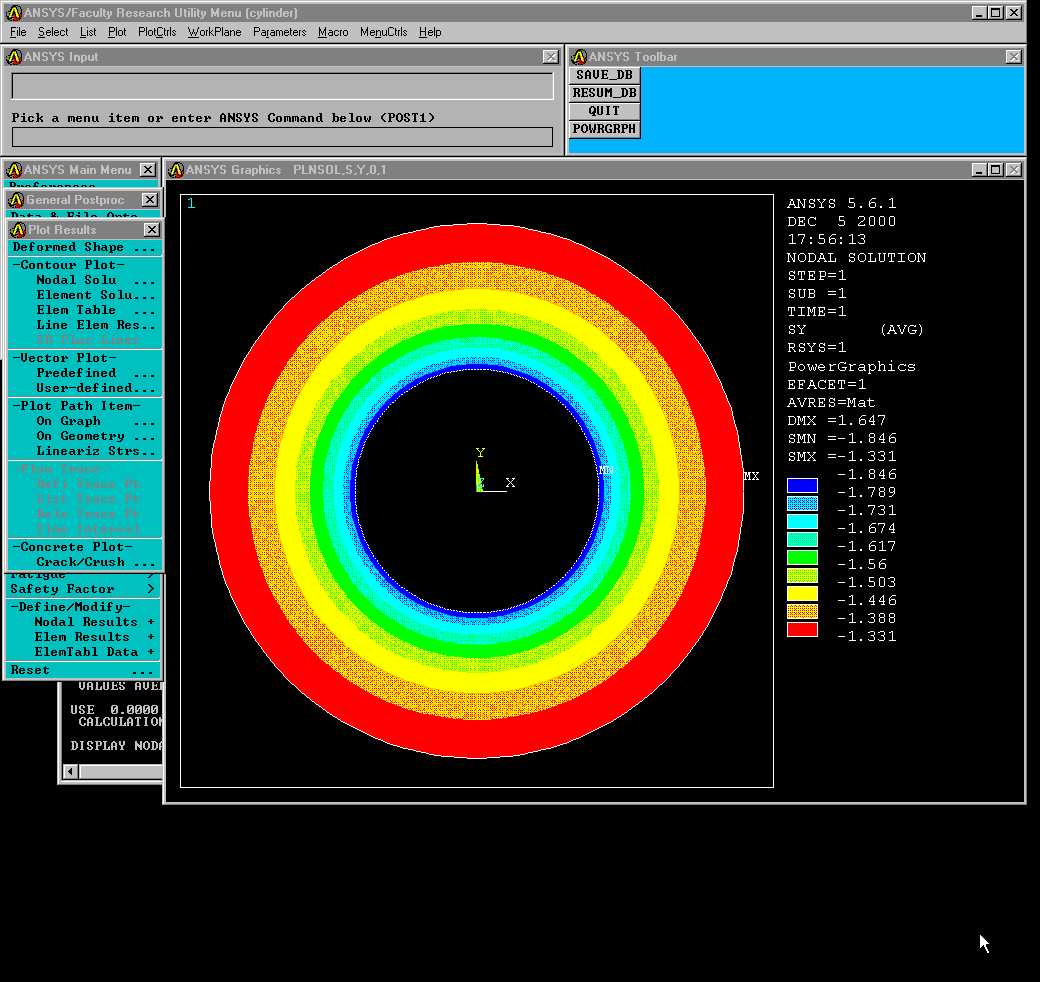Click the ANSYS Input window logo icon
This screenshot has height=982, width=1040.
coord(14,57)
